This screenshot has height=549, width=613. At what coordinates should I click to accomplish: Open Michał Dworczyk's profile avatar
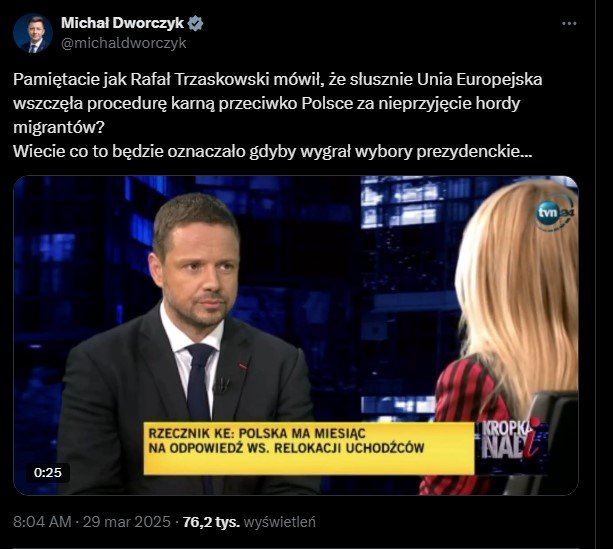[33, 33]
